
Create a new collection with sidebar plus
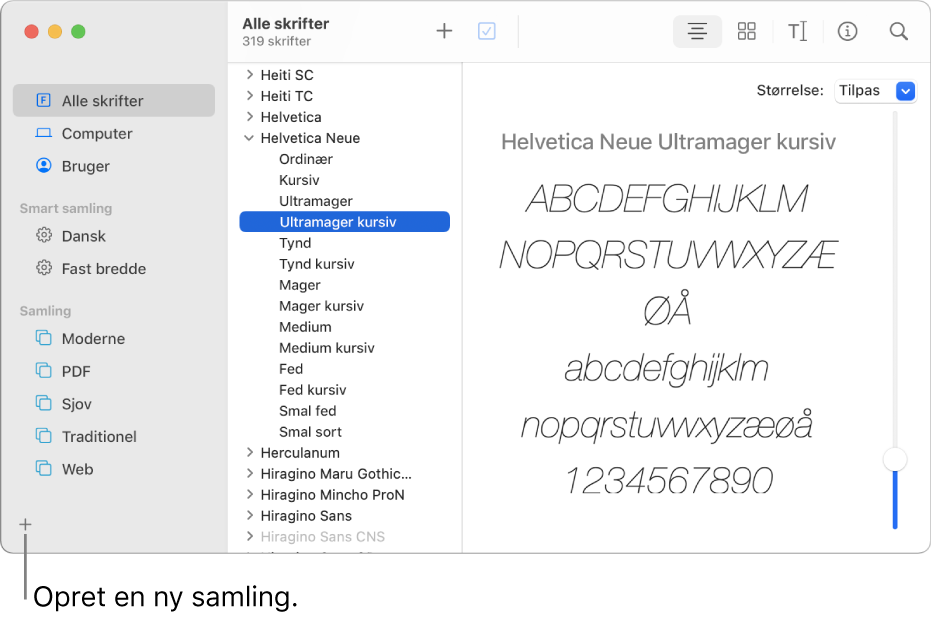(x=25, y=524)
